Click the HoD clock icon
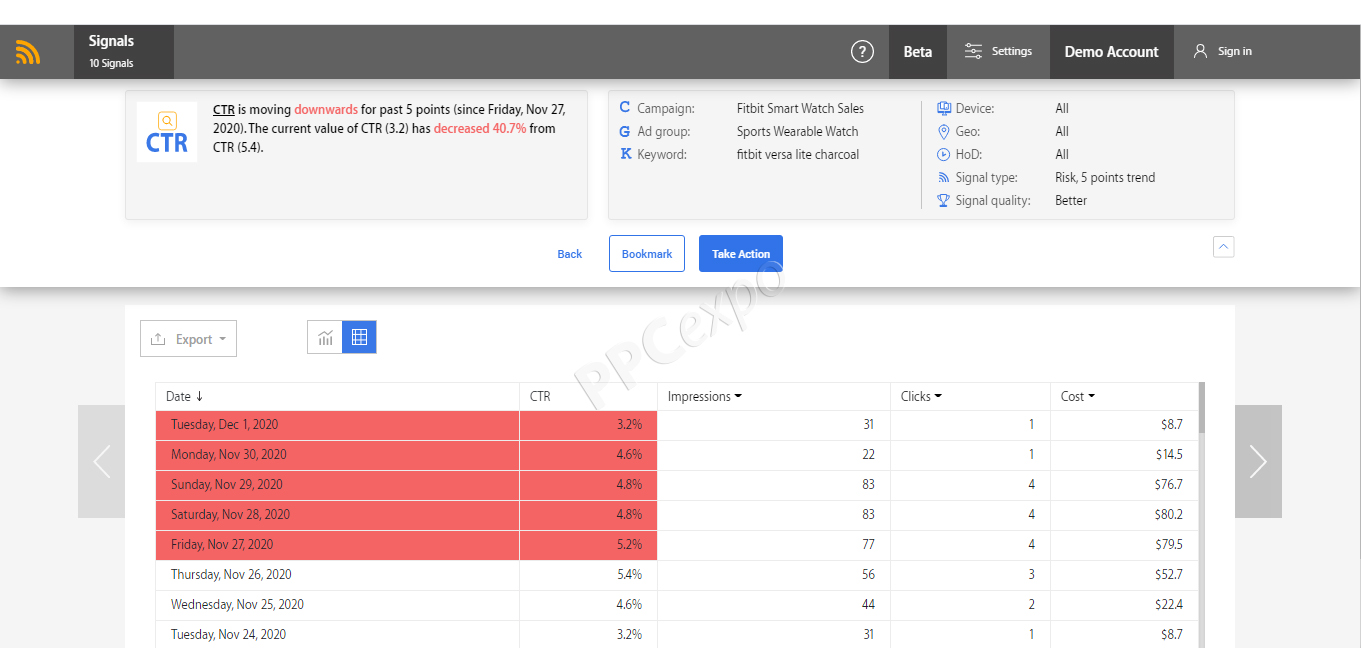This screenshot has width=1361, height=672. [944, 154]
